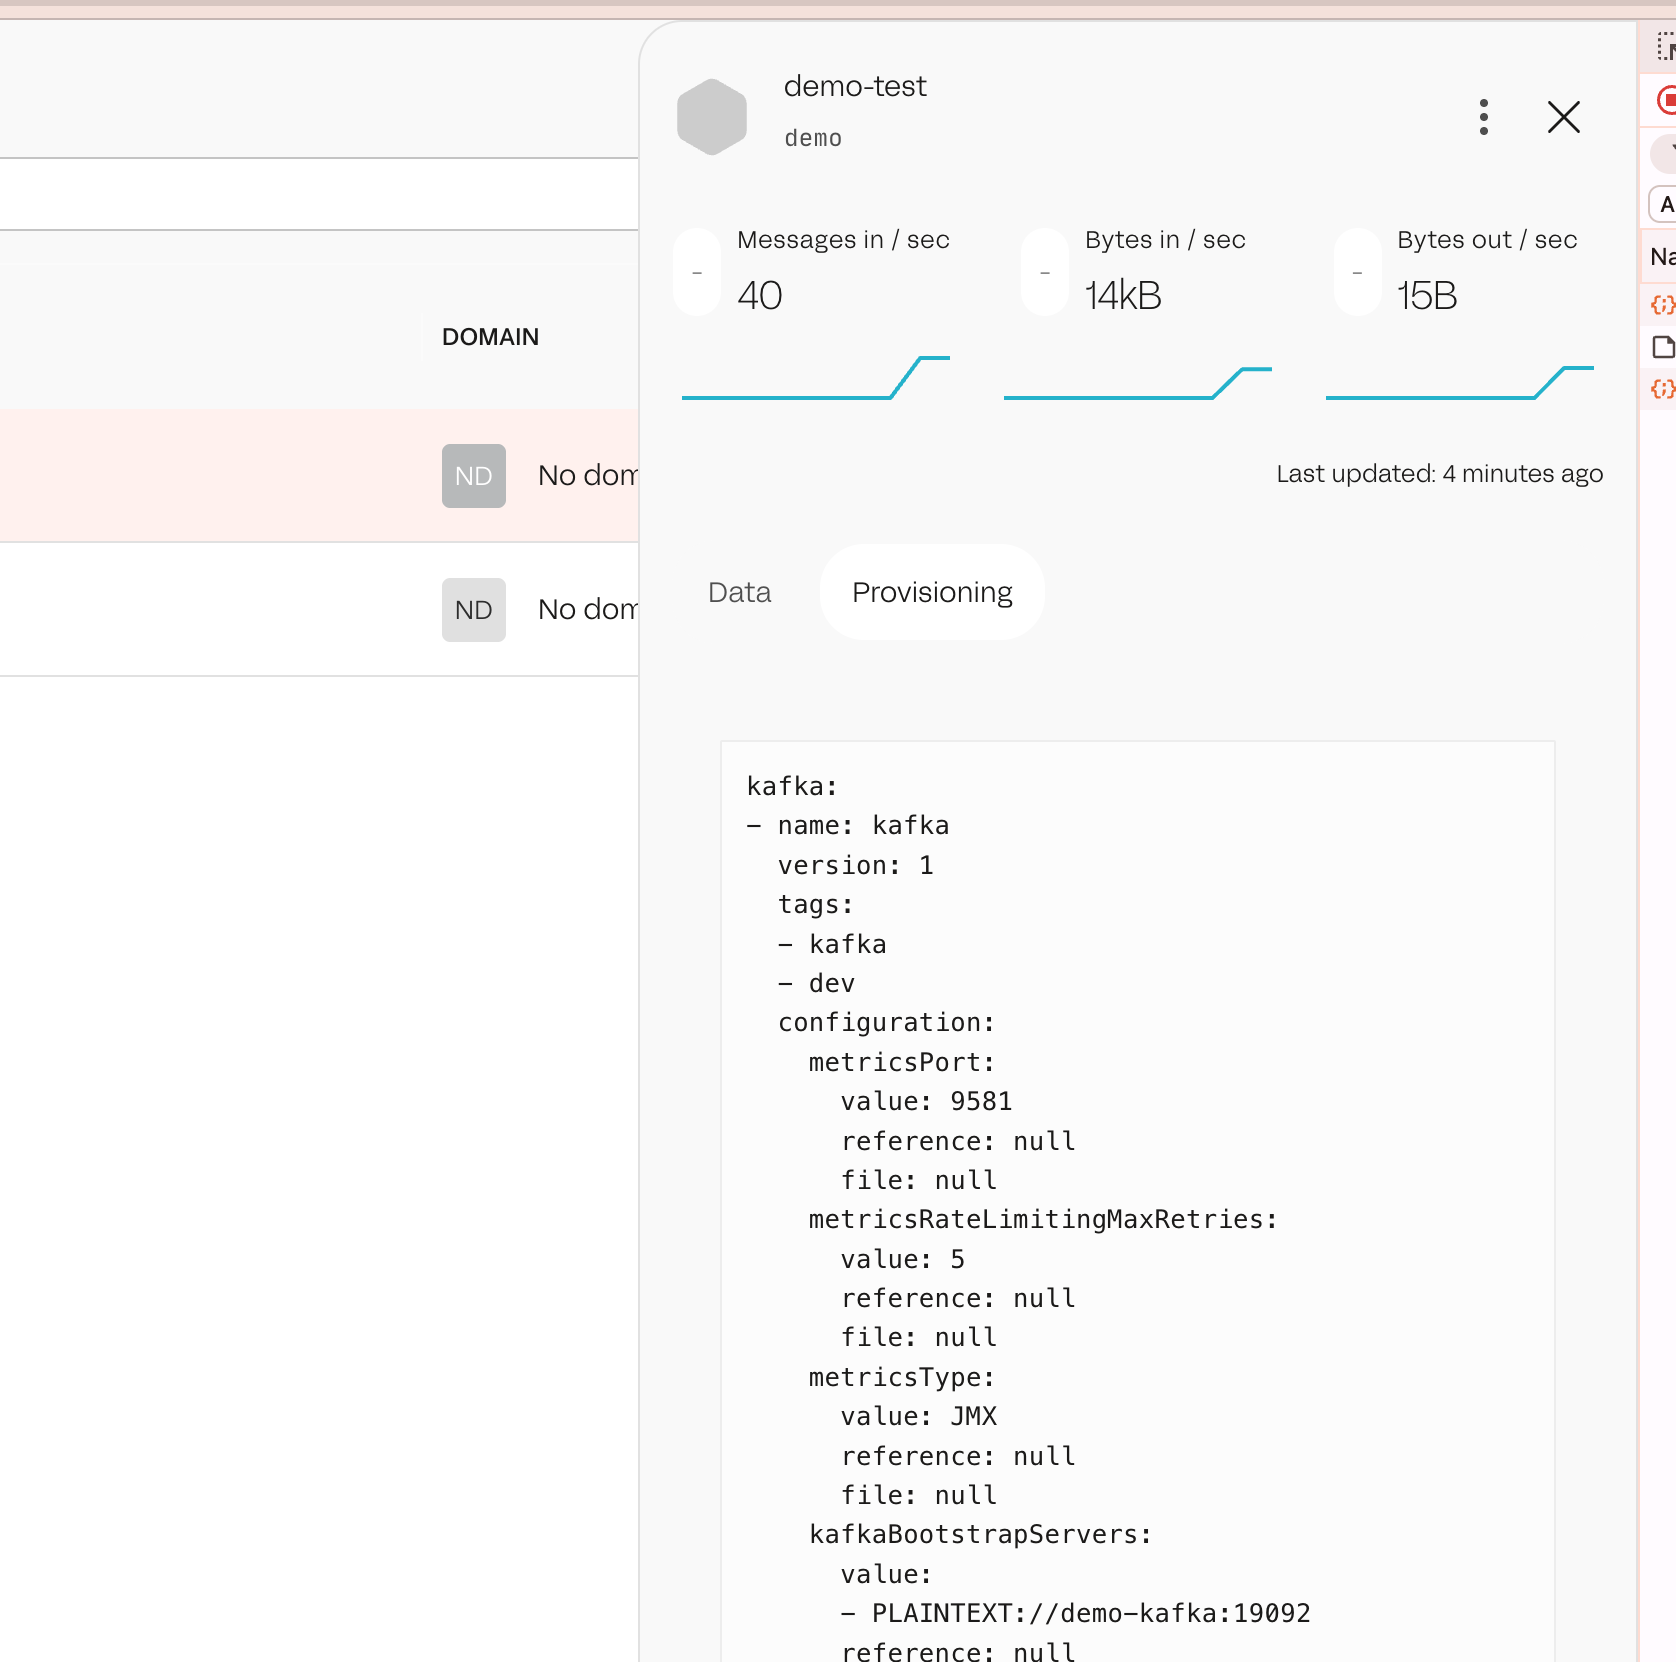Screen dimensions: 1676x1662
Task: Click the gray hexagon service icon
Action: (x=711, y=117)
